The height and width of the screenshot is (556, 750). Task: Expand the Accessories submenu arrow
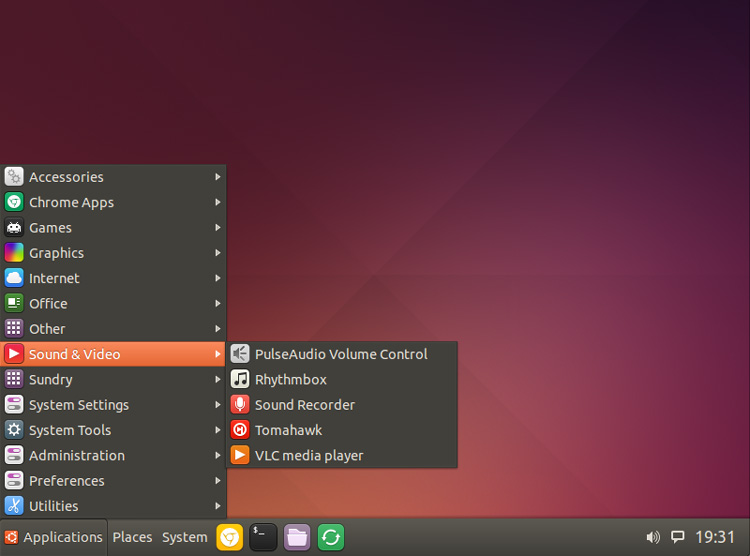[x=218, y=177]
